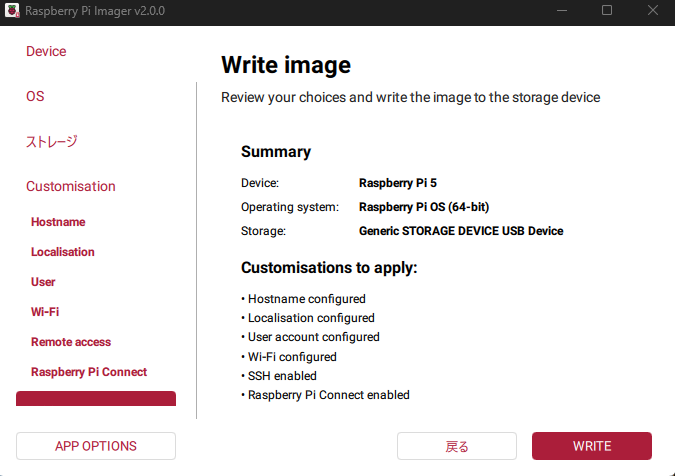Image resolution: width=675 pixels, height=476 pixels.
Task: Switch to Wi-Fi configuration step
Action: (45, 312)
